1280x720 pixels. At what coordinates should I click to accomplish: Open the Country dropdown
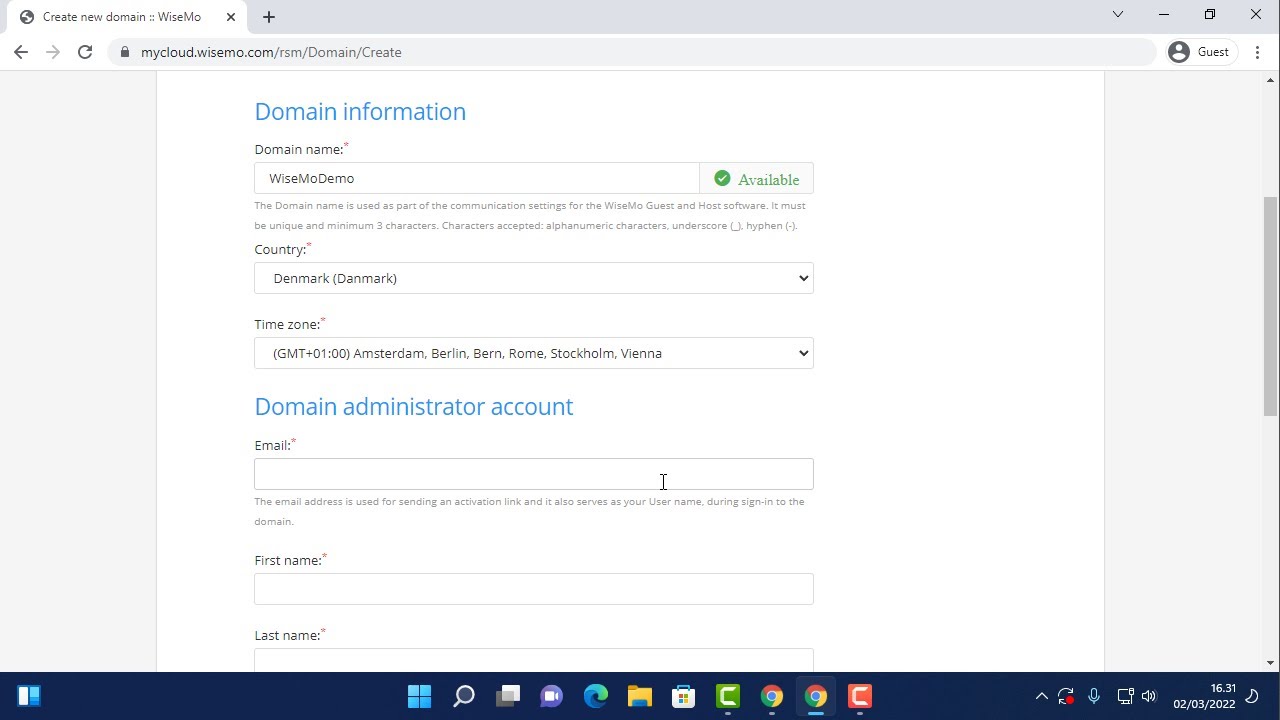(x=534, y=278)
